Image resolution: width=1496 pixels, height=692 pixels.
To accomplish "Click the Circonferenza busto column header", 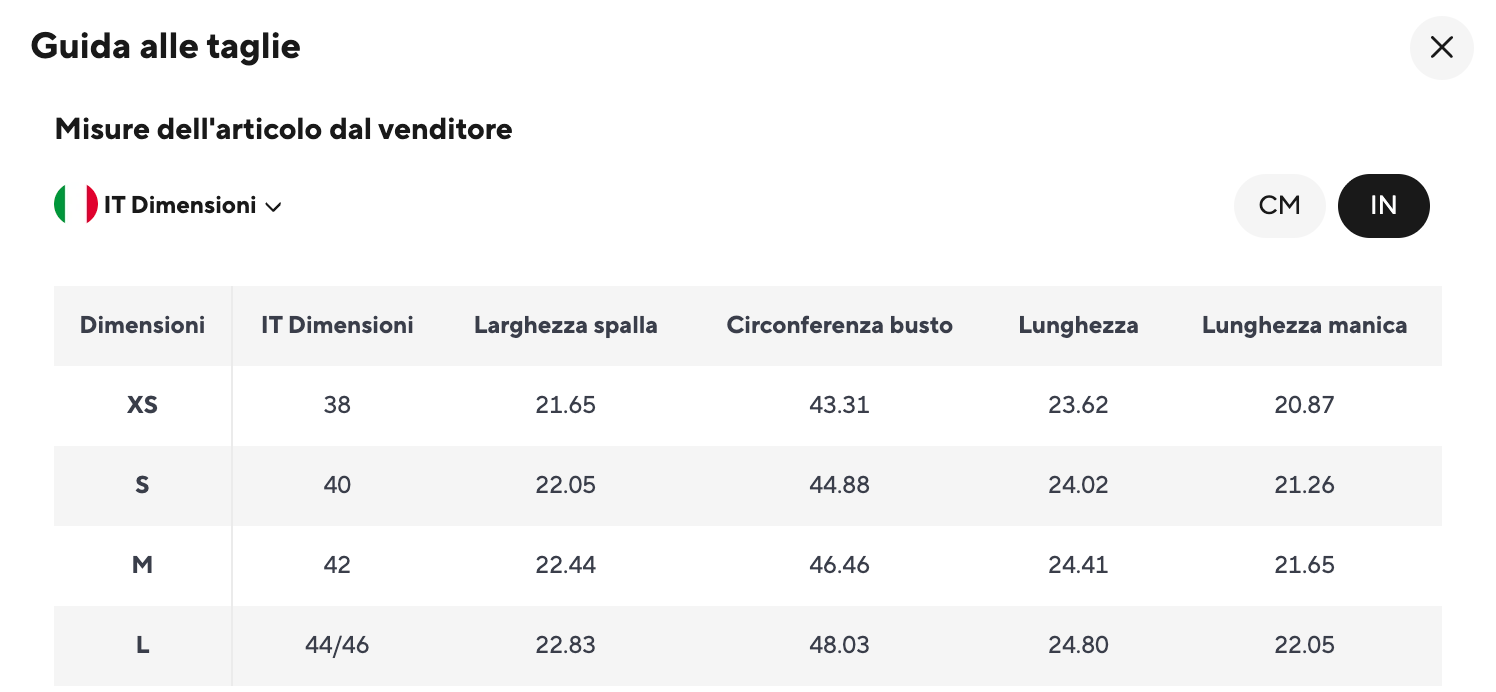I will click(839, 325).
